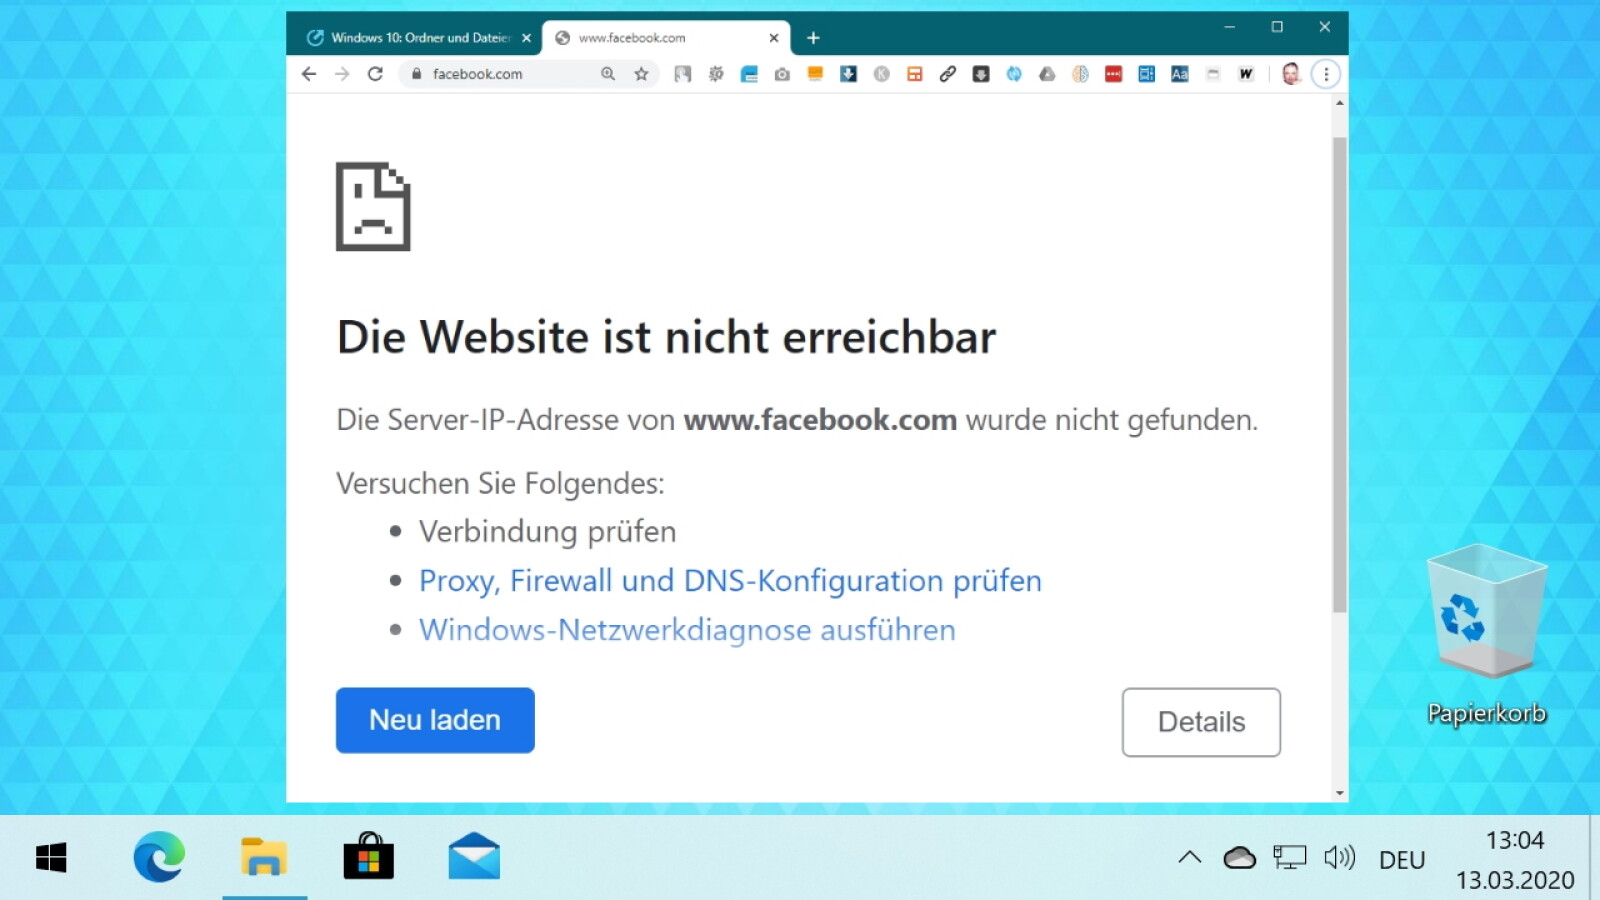Click the volume speaker tray icon

pos(1339,857)
